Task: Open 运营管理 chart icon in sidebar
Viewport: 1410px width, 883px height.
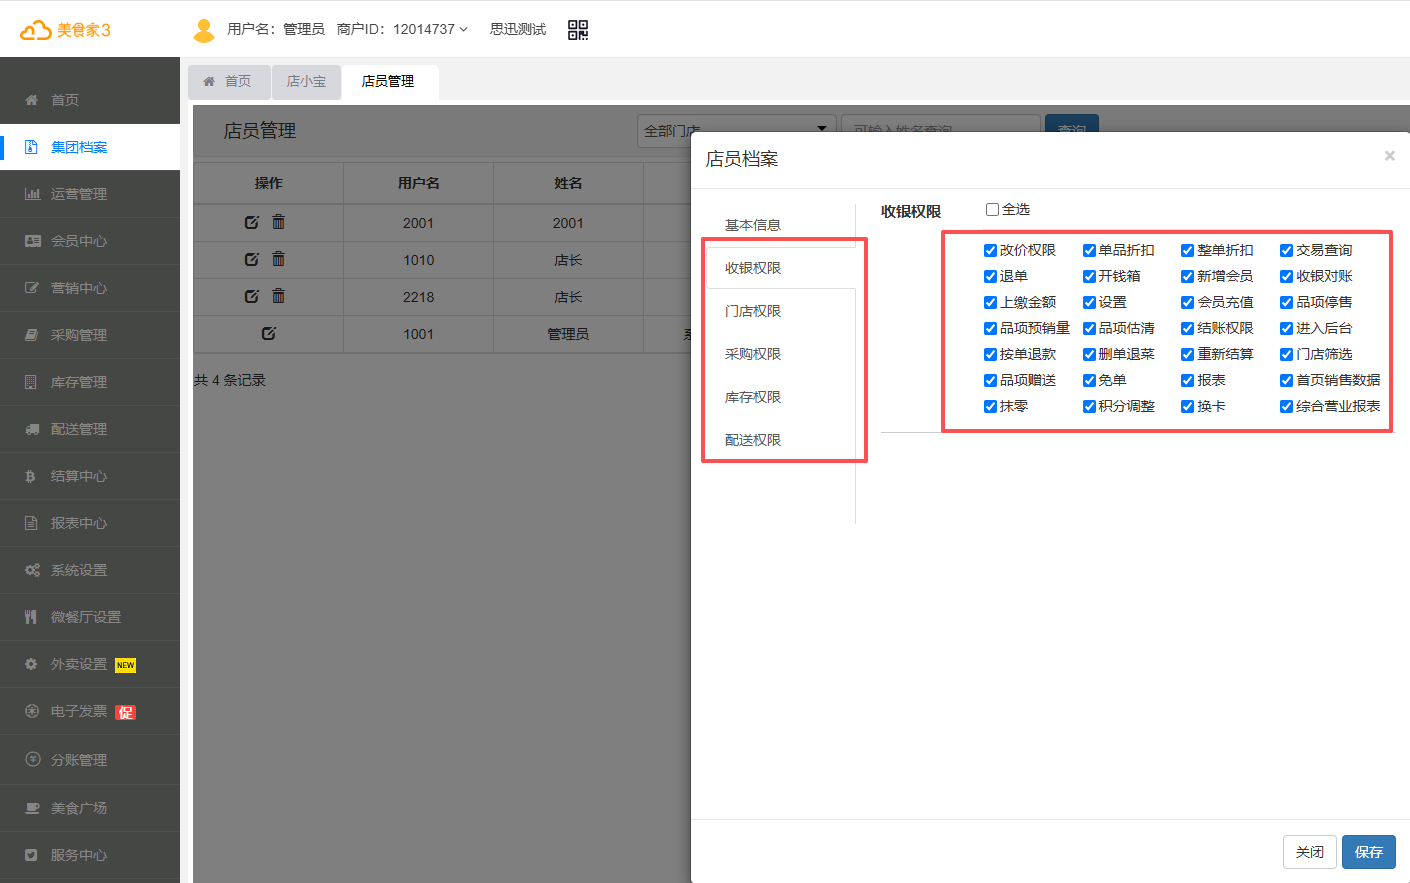Action: click(32, 194)
